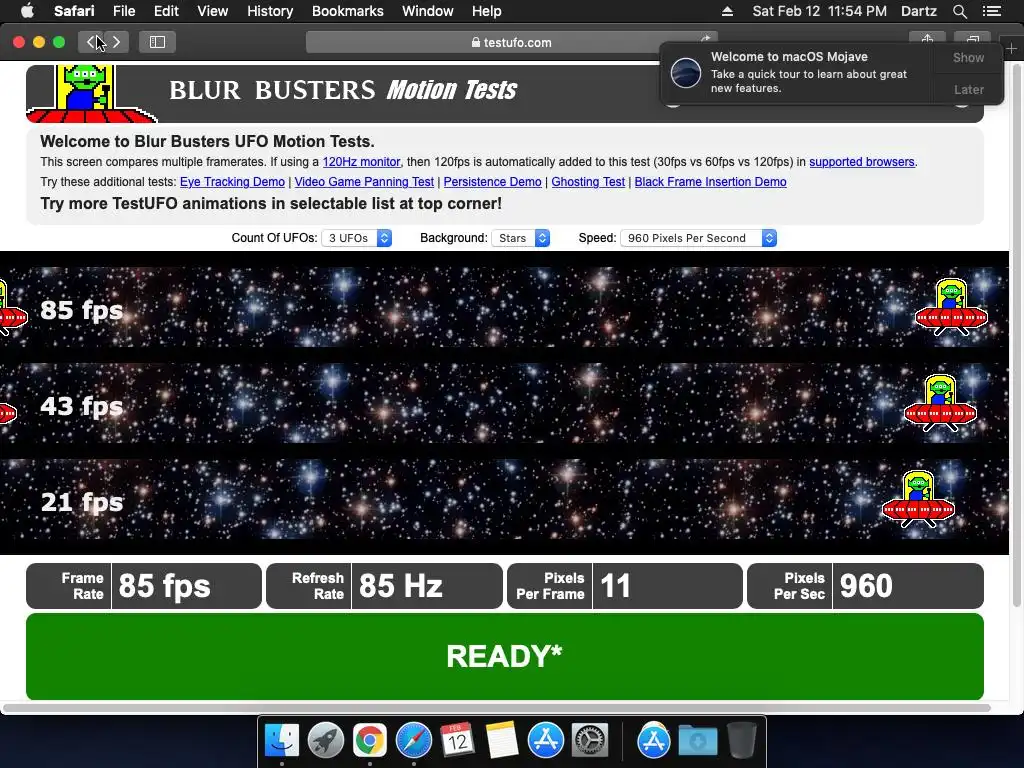Open the 120Hz monitor link
Screen dimensions: 1024x768
(361, 162)
